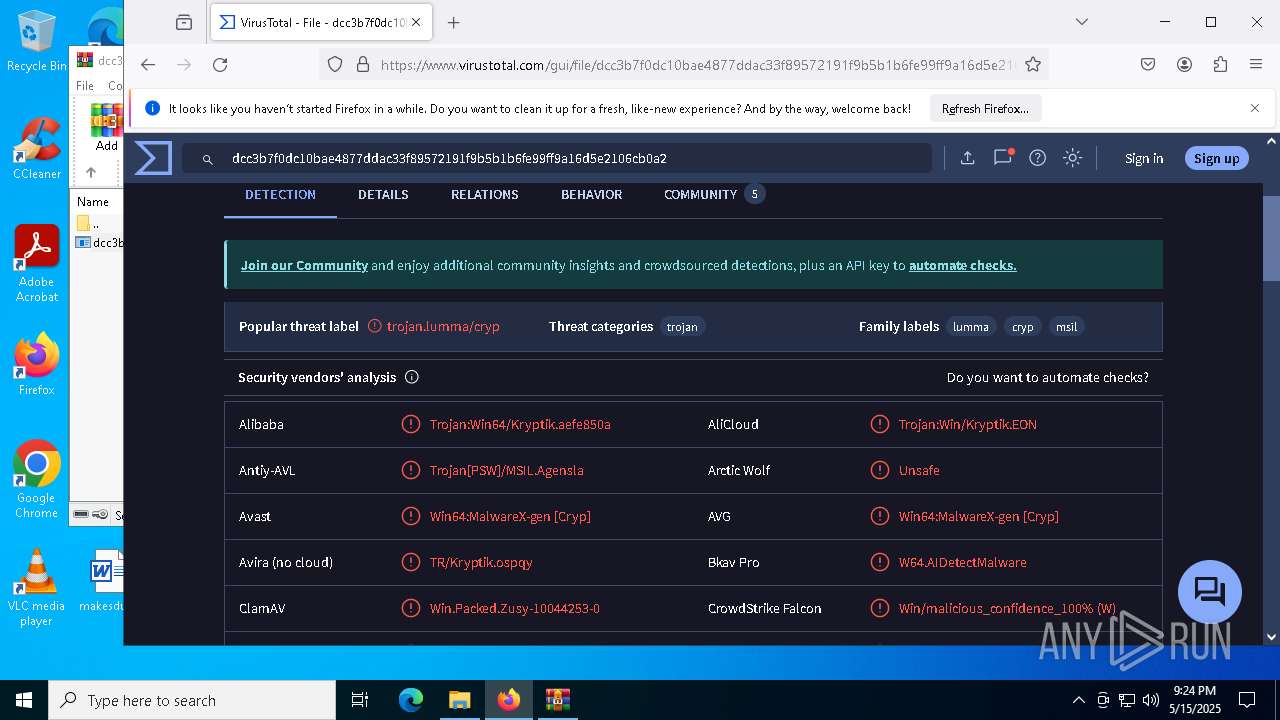Click the page vertical scrollbar thumb

(x=1271, y=238)
